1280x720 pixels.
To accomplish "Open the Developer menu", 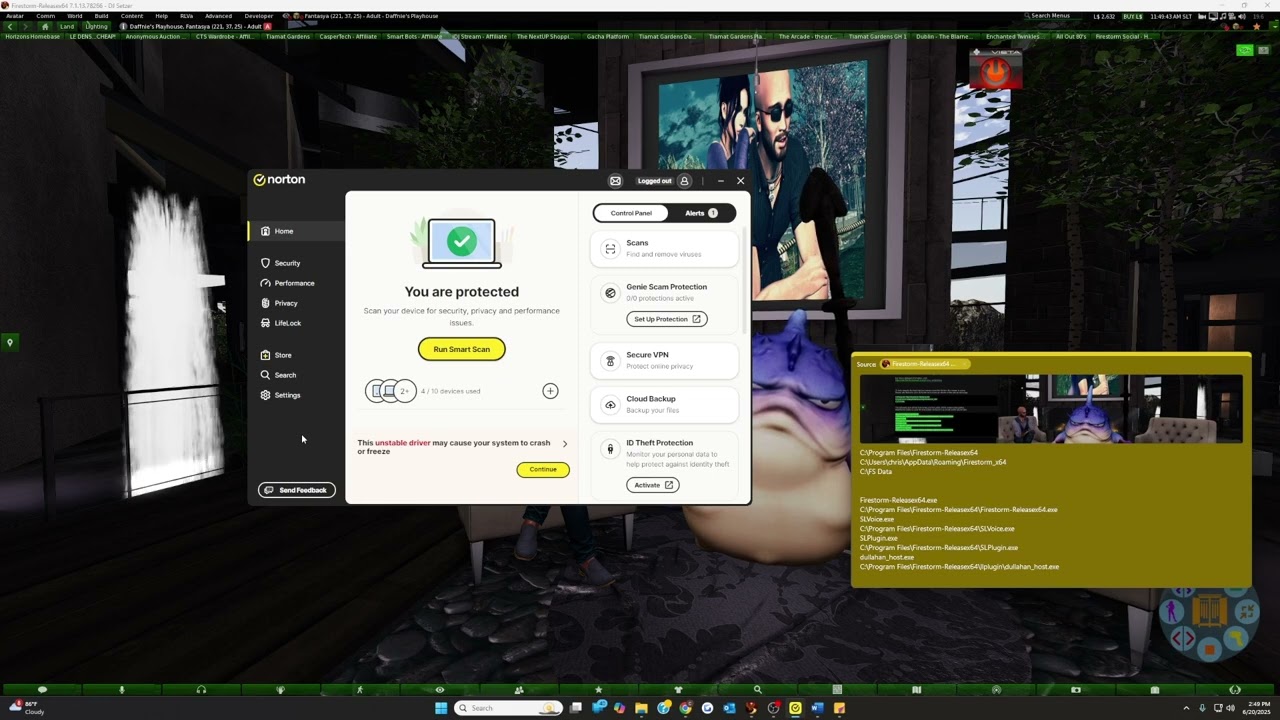I will point(259,16).
